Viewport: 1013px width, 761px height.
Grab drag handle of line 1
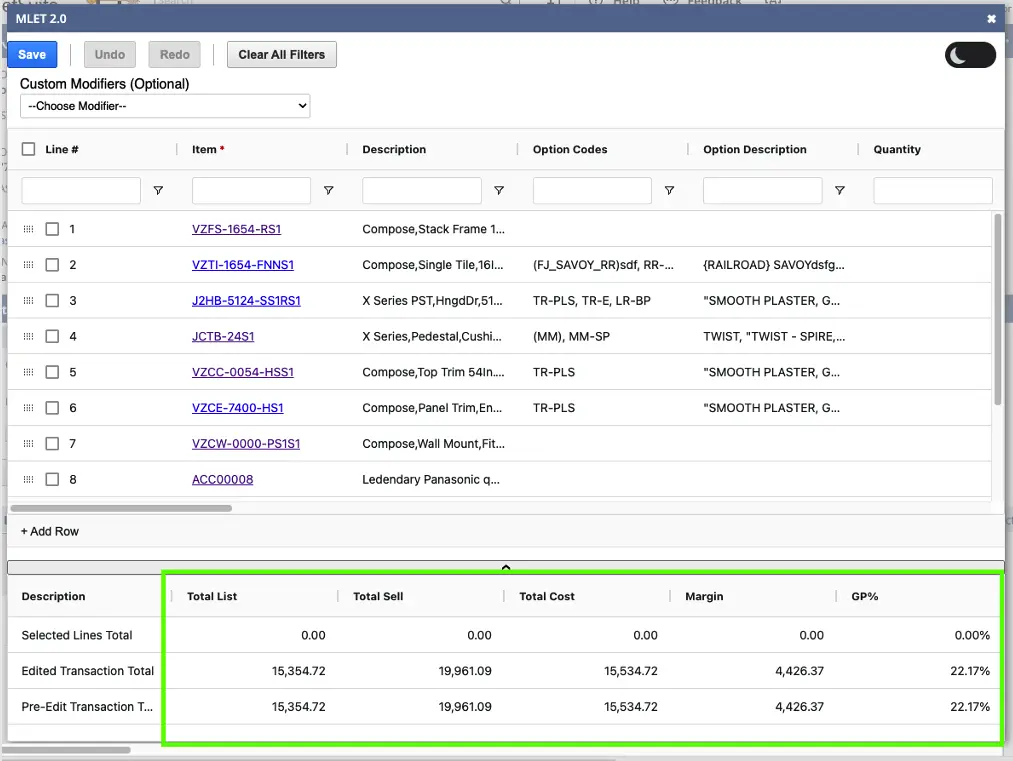click(28, 229)
